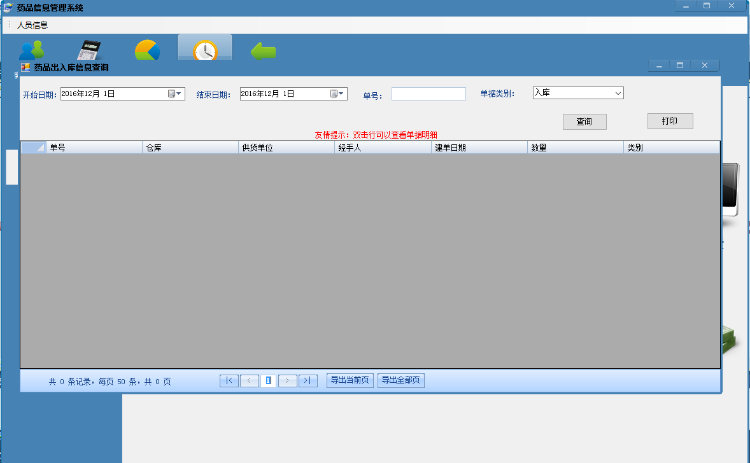The width and height of the screenshot is (750, 463).
Task: Click 导出当前页 export button
Action: [x=349, y=380]
